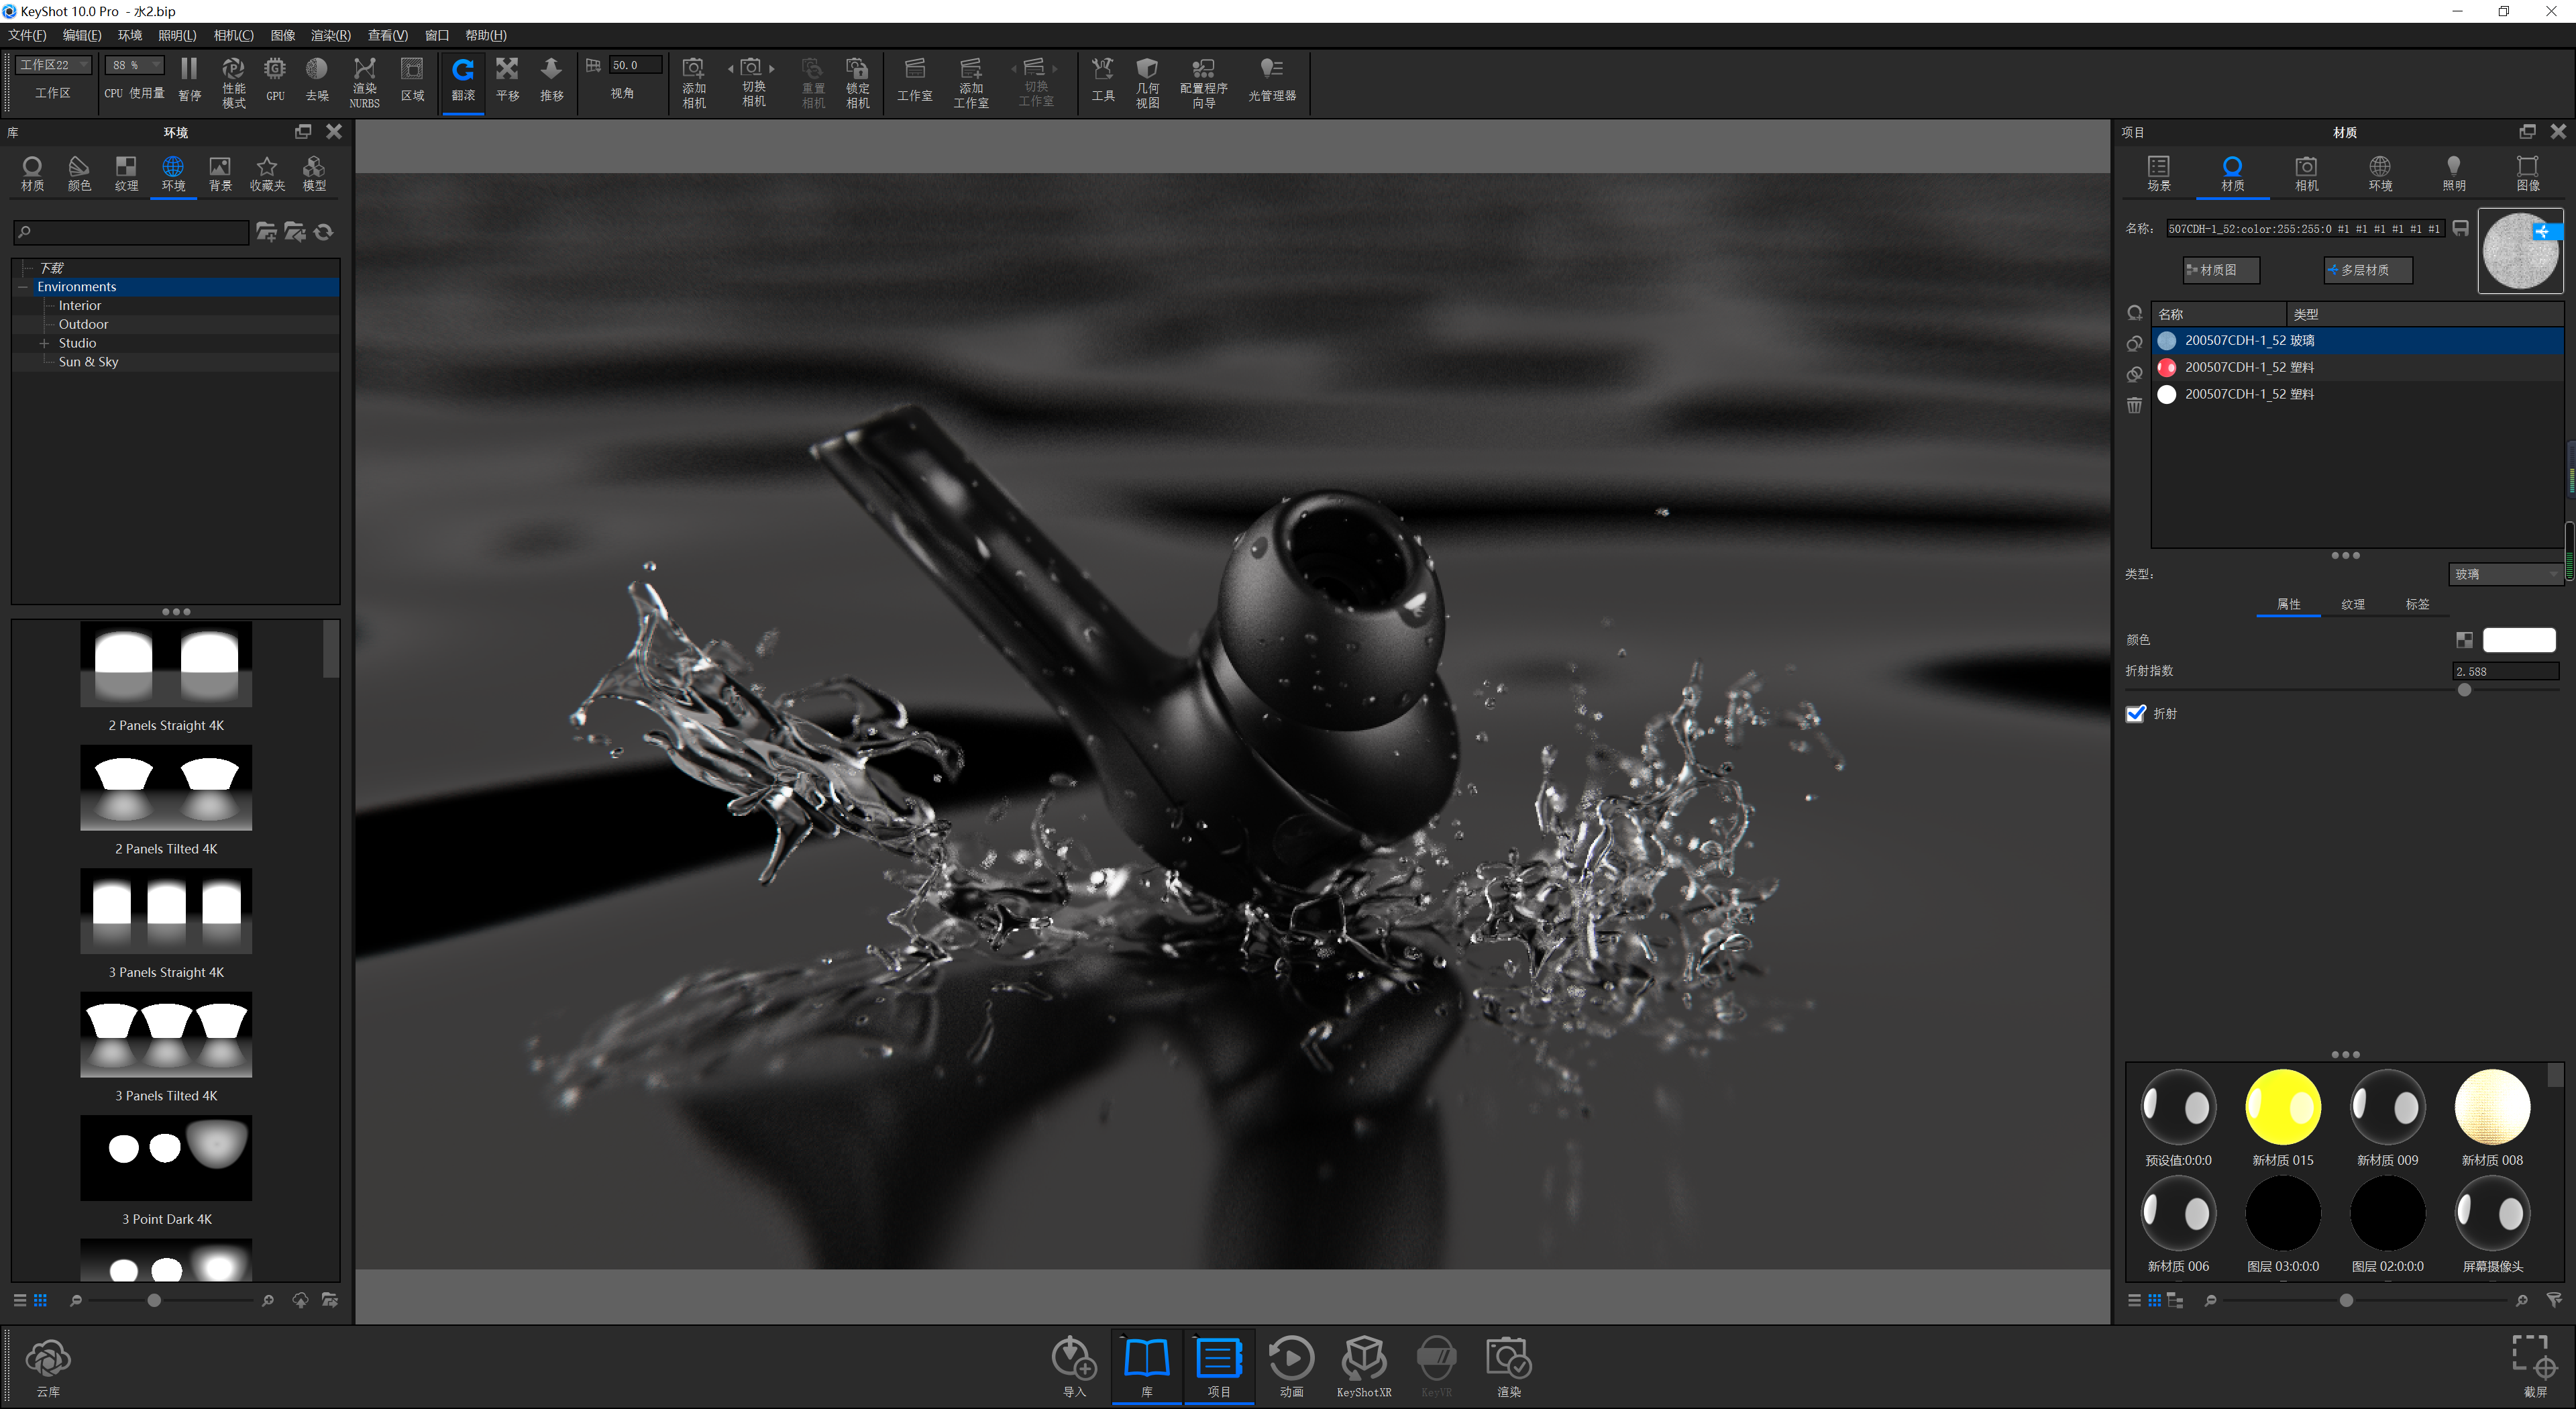Open the 文件(F) menu
The width and height of the screenshot is (2576, 1409).
tap(27, 35)
